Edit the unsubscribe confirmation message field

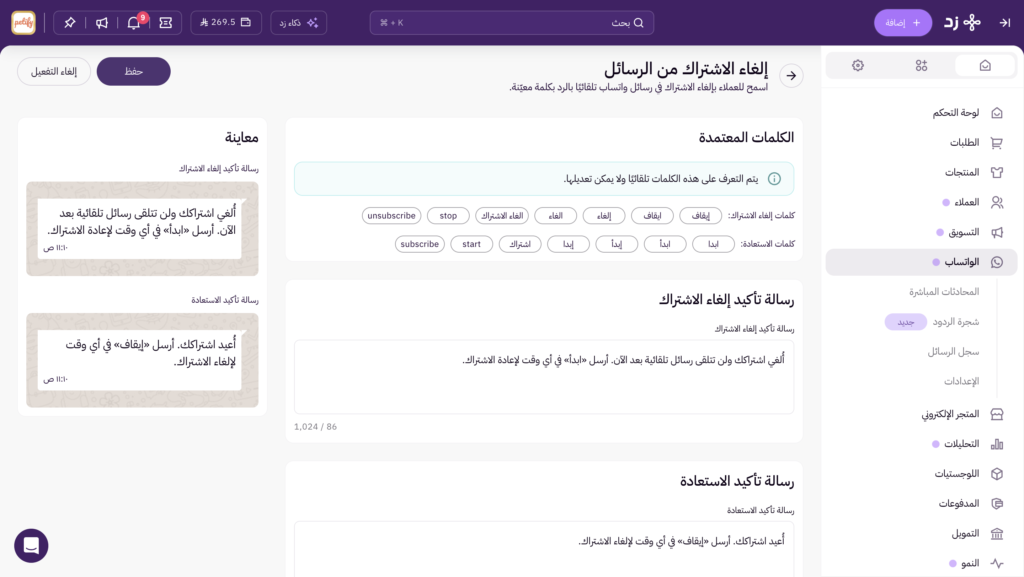(544, 377)
